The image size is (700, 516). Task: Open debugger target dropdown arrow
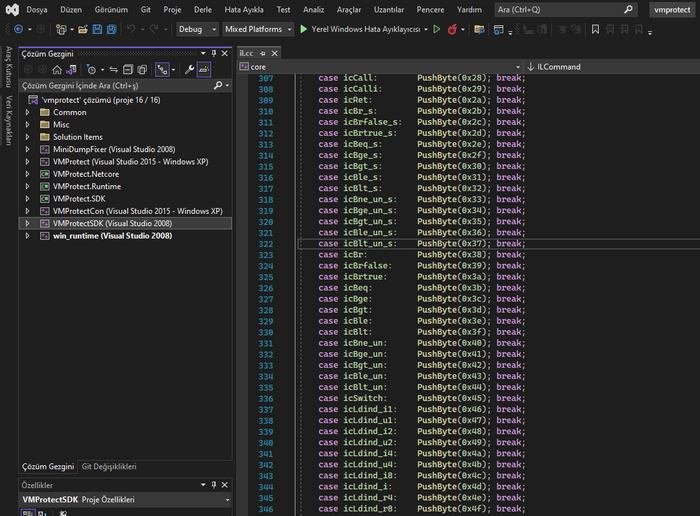426,29
